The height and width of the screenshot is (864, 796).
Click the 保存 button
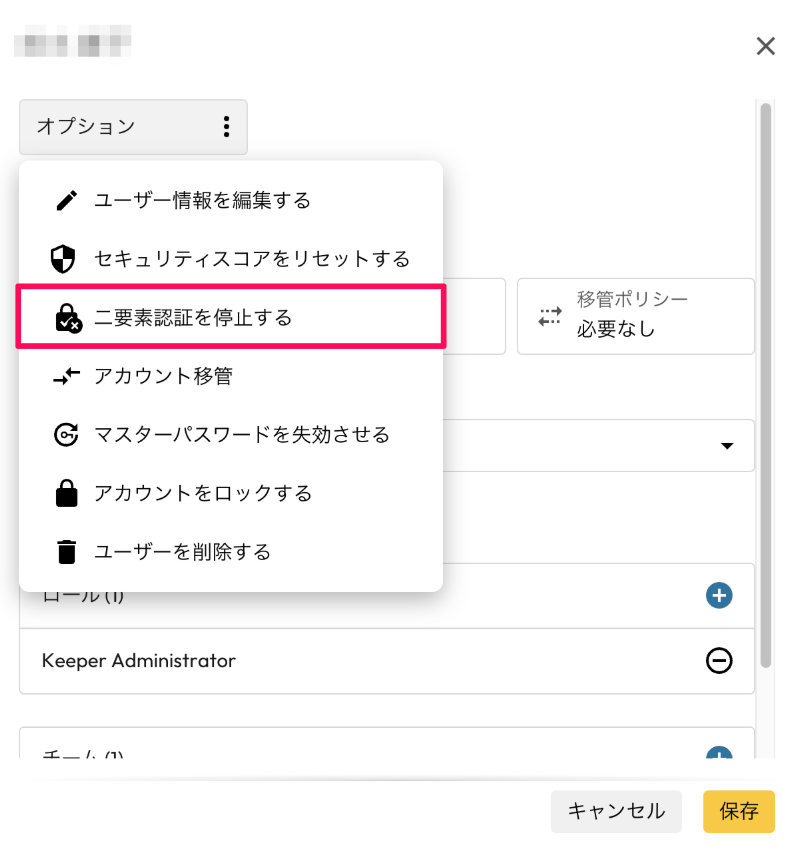point(739,811)
